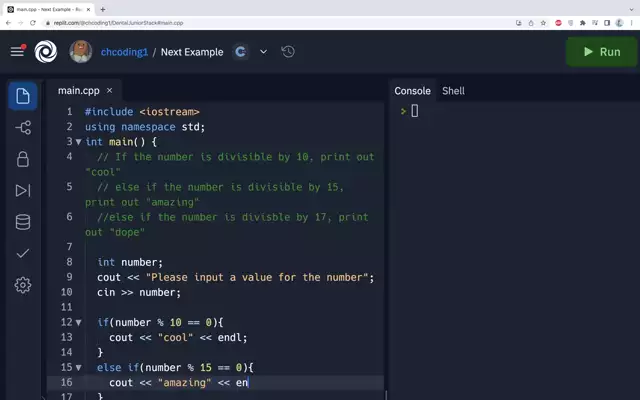This screenshot has width=640, height=400.
Task: Click the 'int number;' line
Action: click(x=130, y=262)
